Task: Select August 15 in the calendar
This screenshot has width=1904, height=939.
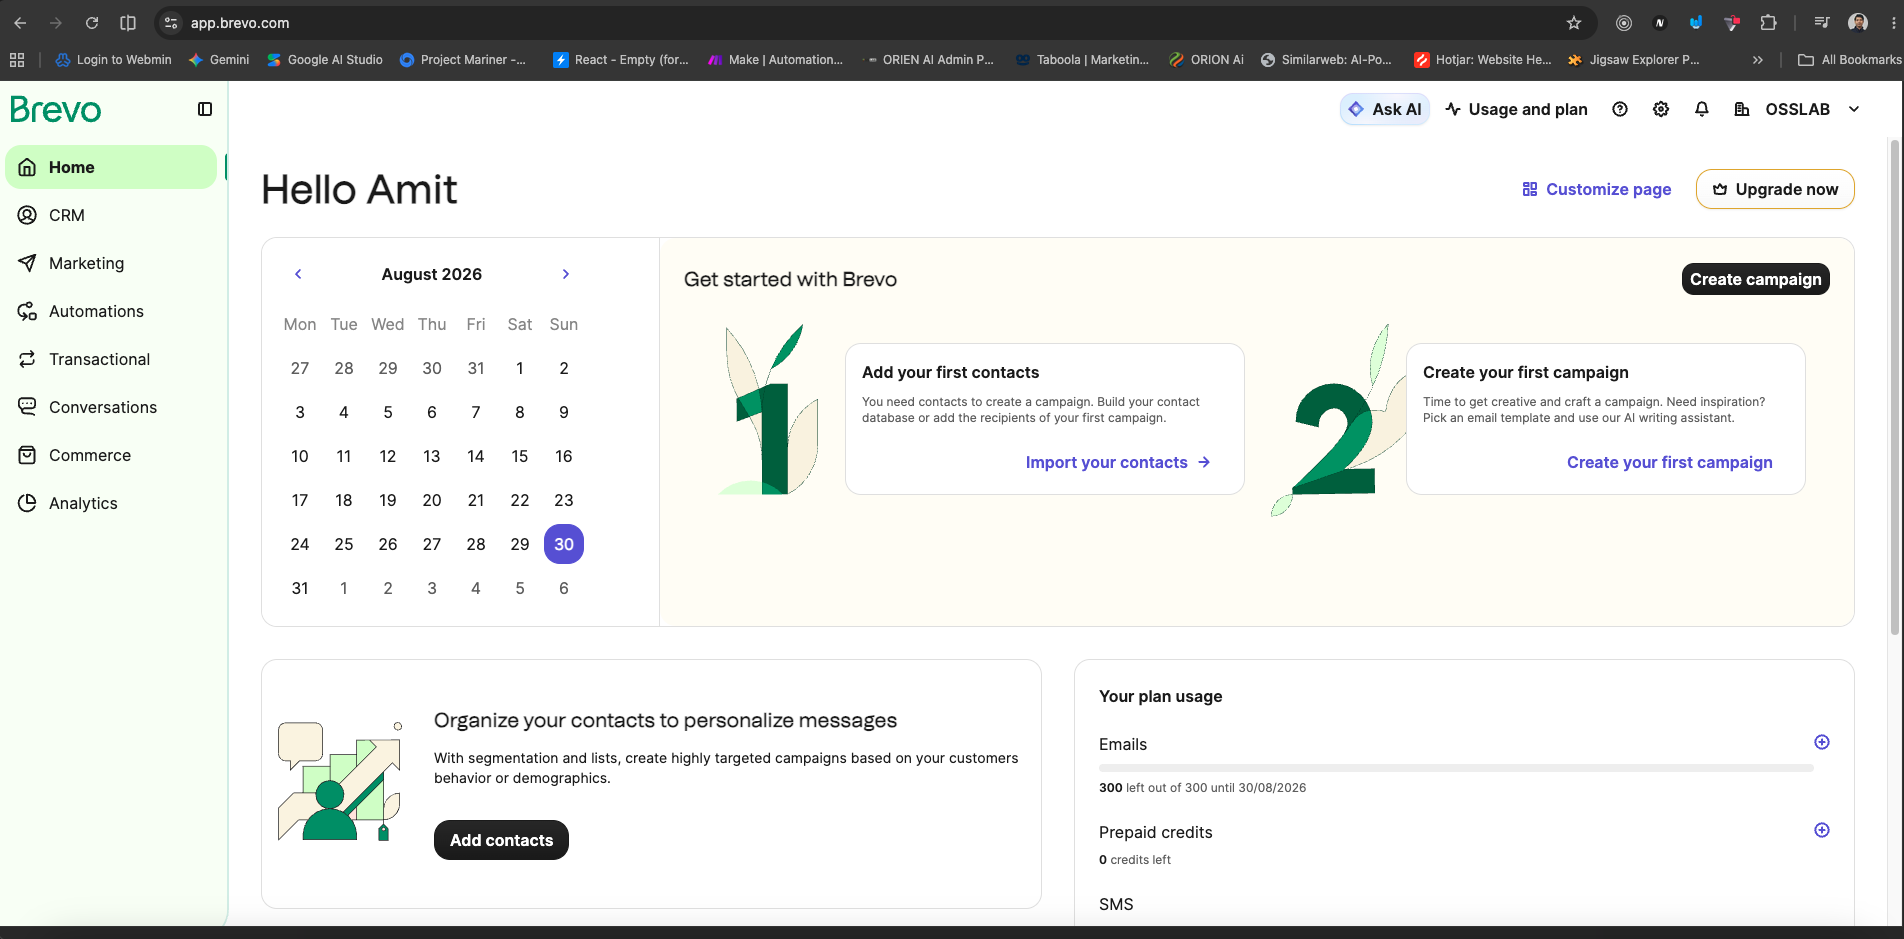Action: [x=520, y=456]
